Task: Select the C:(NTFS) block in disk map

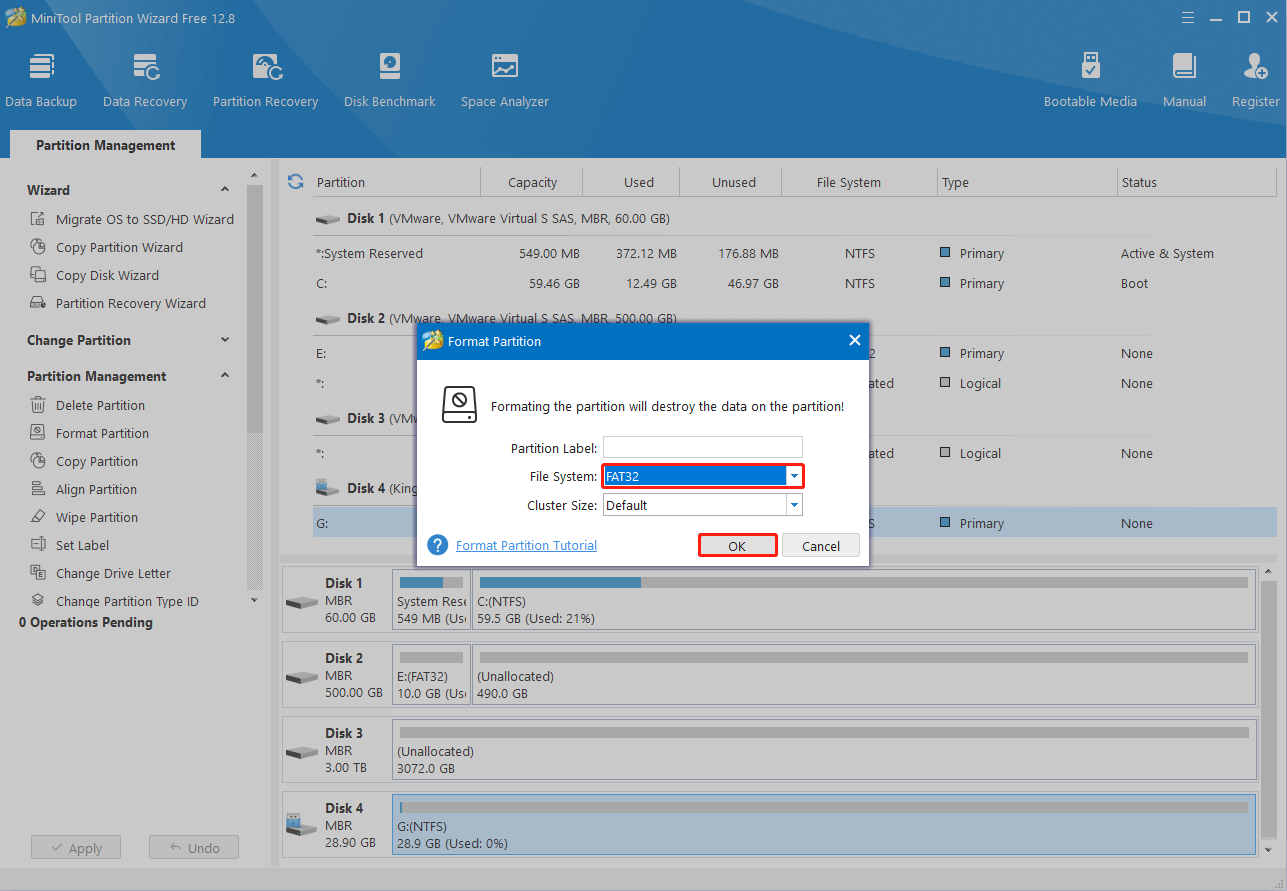Action: coord(864,600)
